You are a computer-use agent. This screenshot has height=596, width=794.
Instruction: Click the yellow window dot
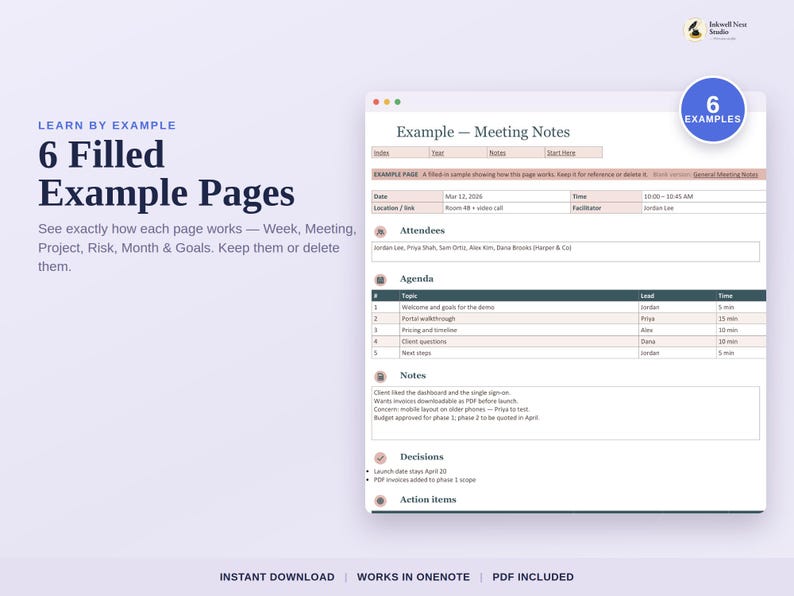pyautogui.click(x=387, y=102)
